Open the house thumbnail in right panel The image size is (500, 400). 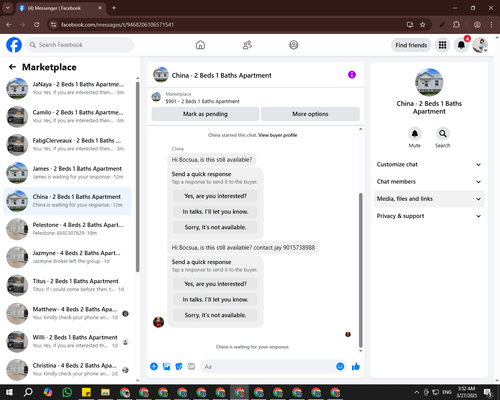pyautogui.click(x=429, y=82)
